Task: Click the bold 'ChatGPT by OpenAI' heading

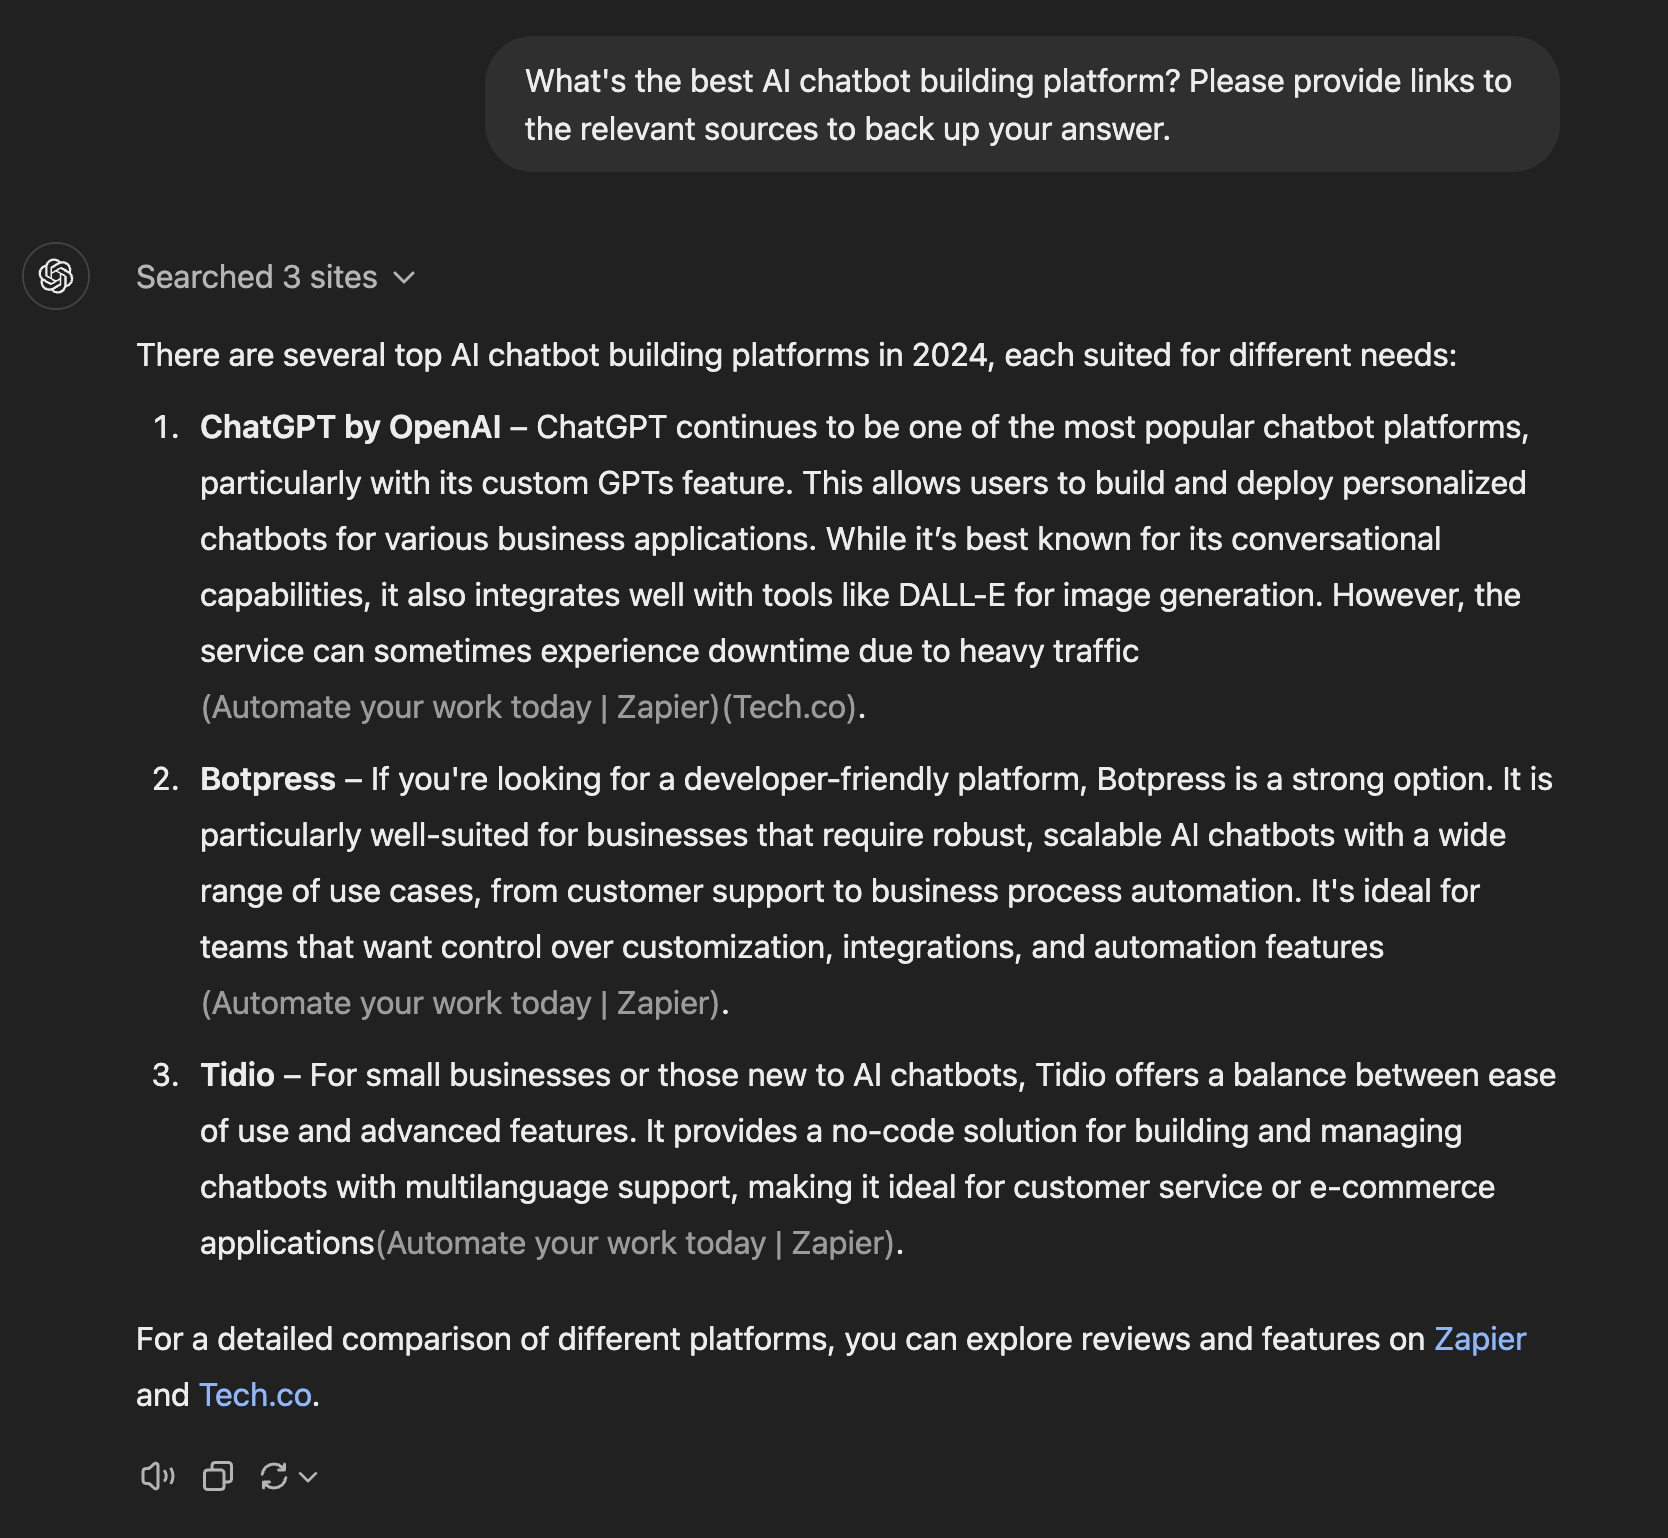Action: pyautogui.click(x=352, y=427)
